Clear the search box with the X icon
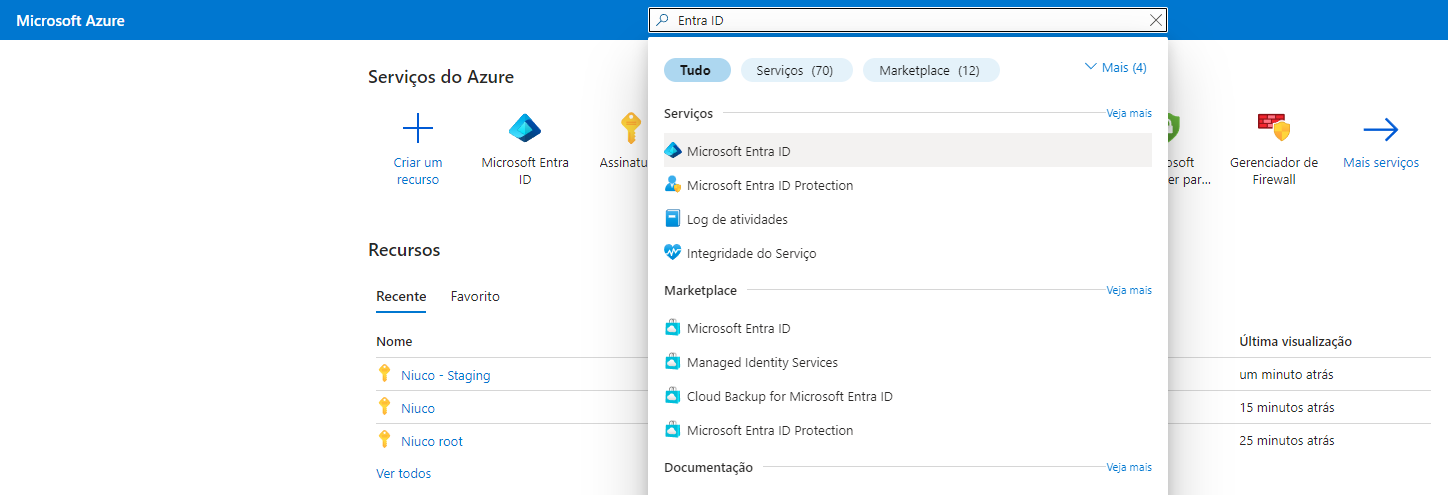Viewport: 1448px width, 495px height. pyautogui.click(x=1156, y=20)
